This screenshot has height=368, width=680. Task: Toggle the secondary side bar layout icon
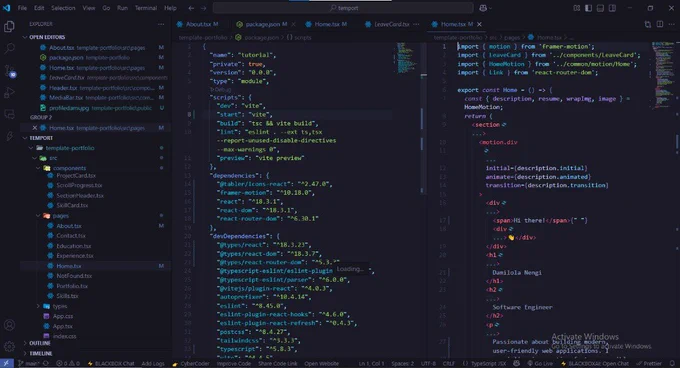point(612,8)
